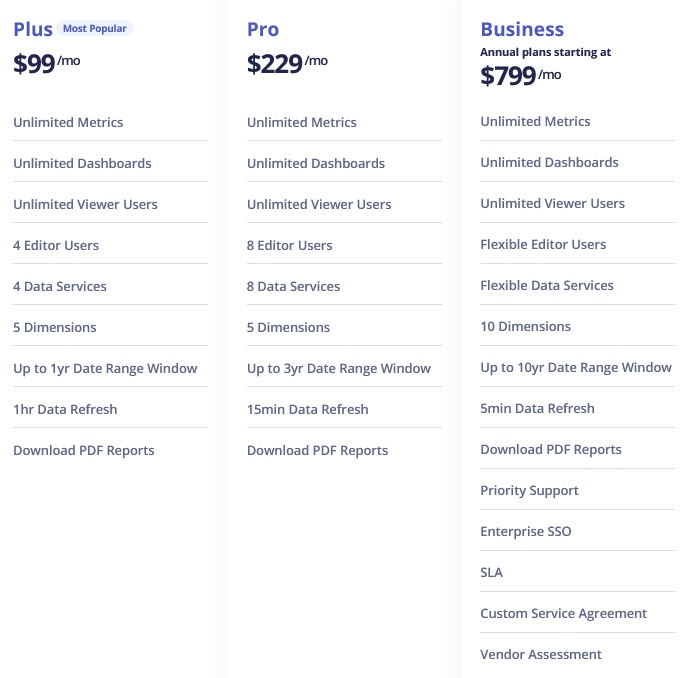Select the Most Popular badge
Screen dimensions: 684x678
(95, 29)
